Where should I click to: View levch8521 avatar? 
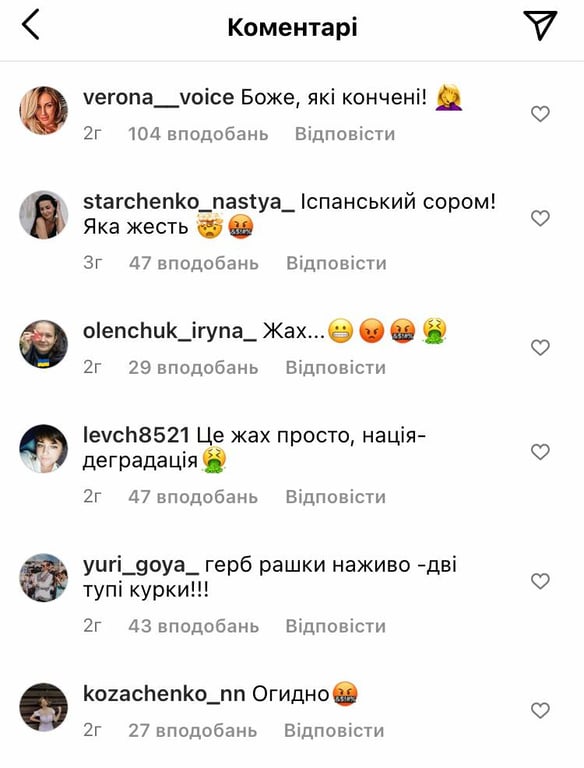tap(44, 449)
